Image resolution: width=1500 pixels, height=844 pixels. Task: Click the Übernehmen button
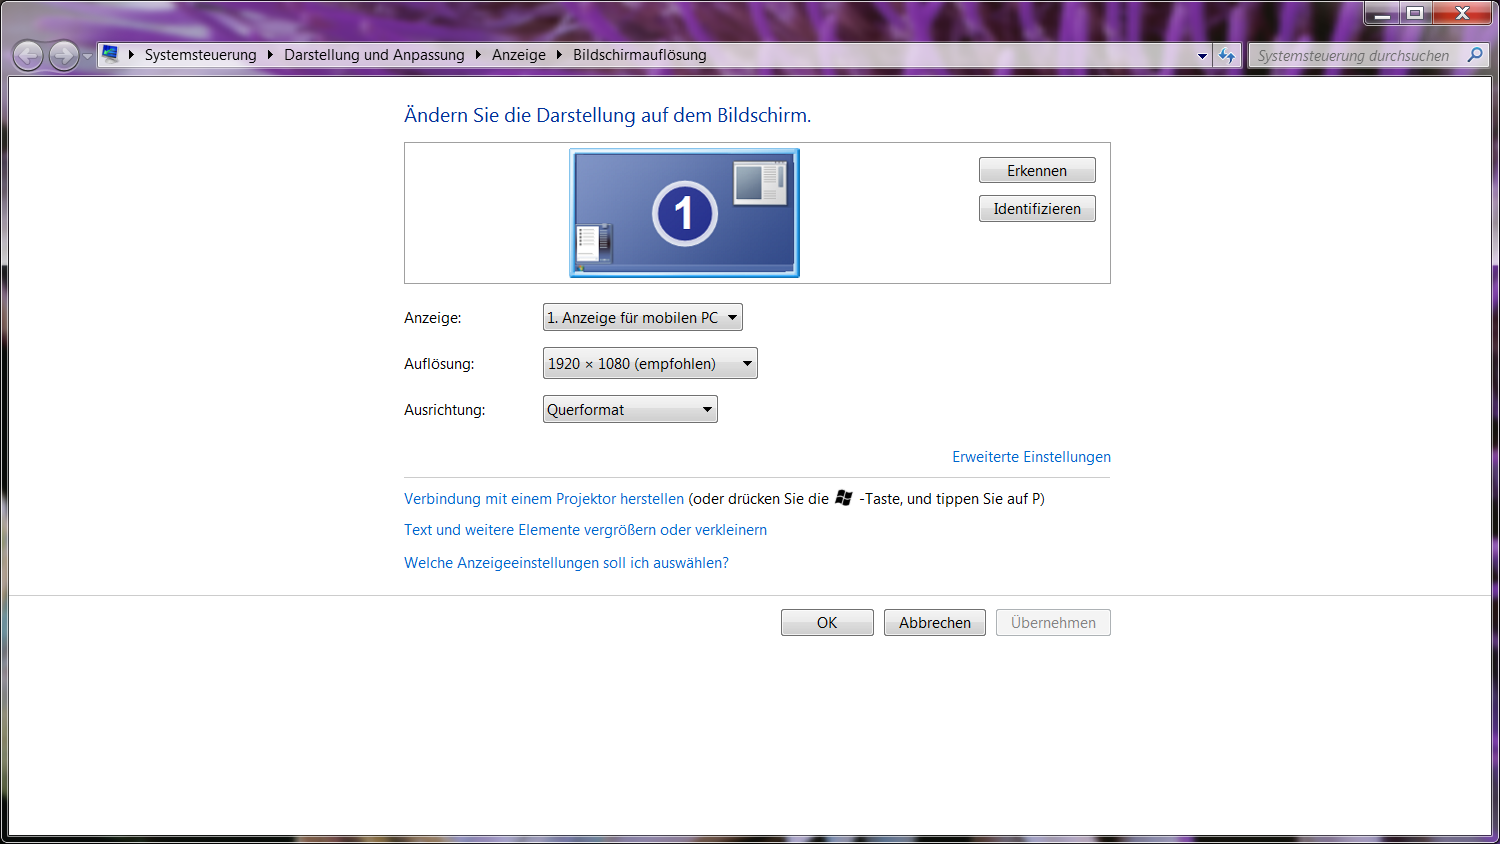coord(1053,623)
